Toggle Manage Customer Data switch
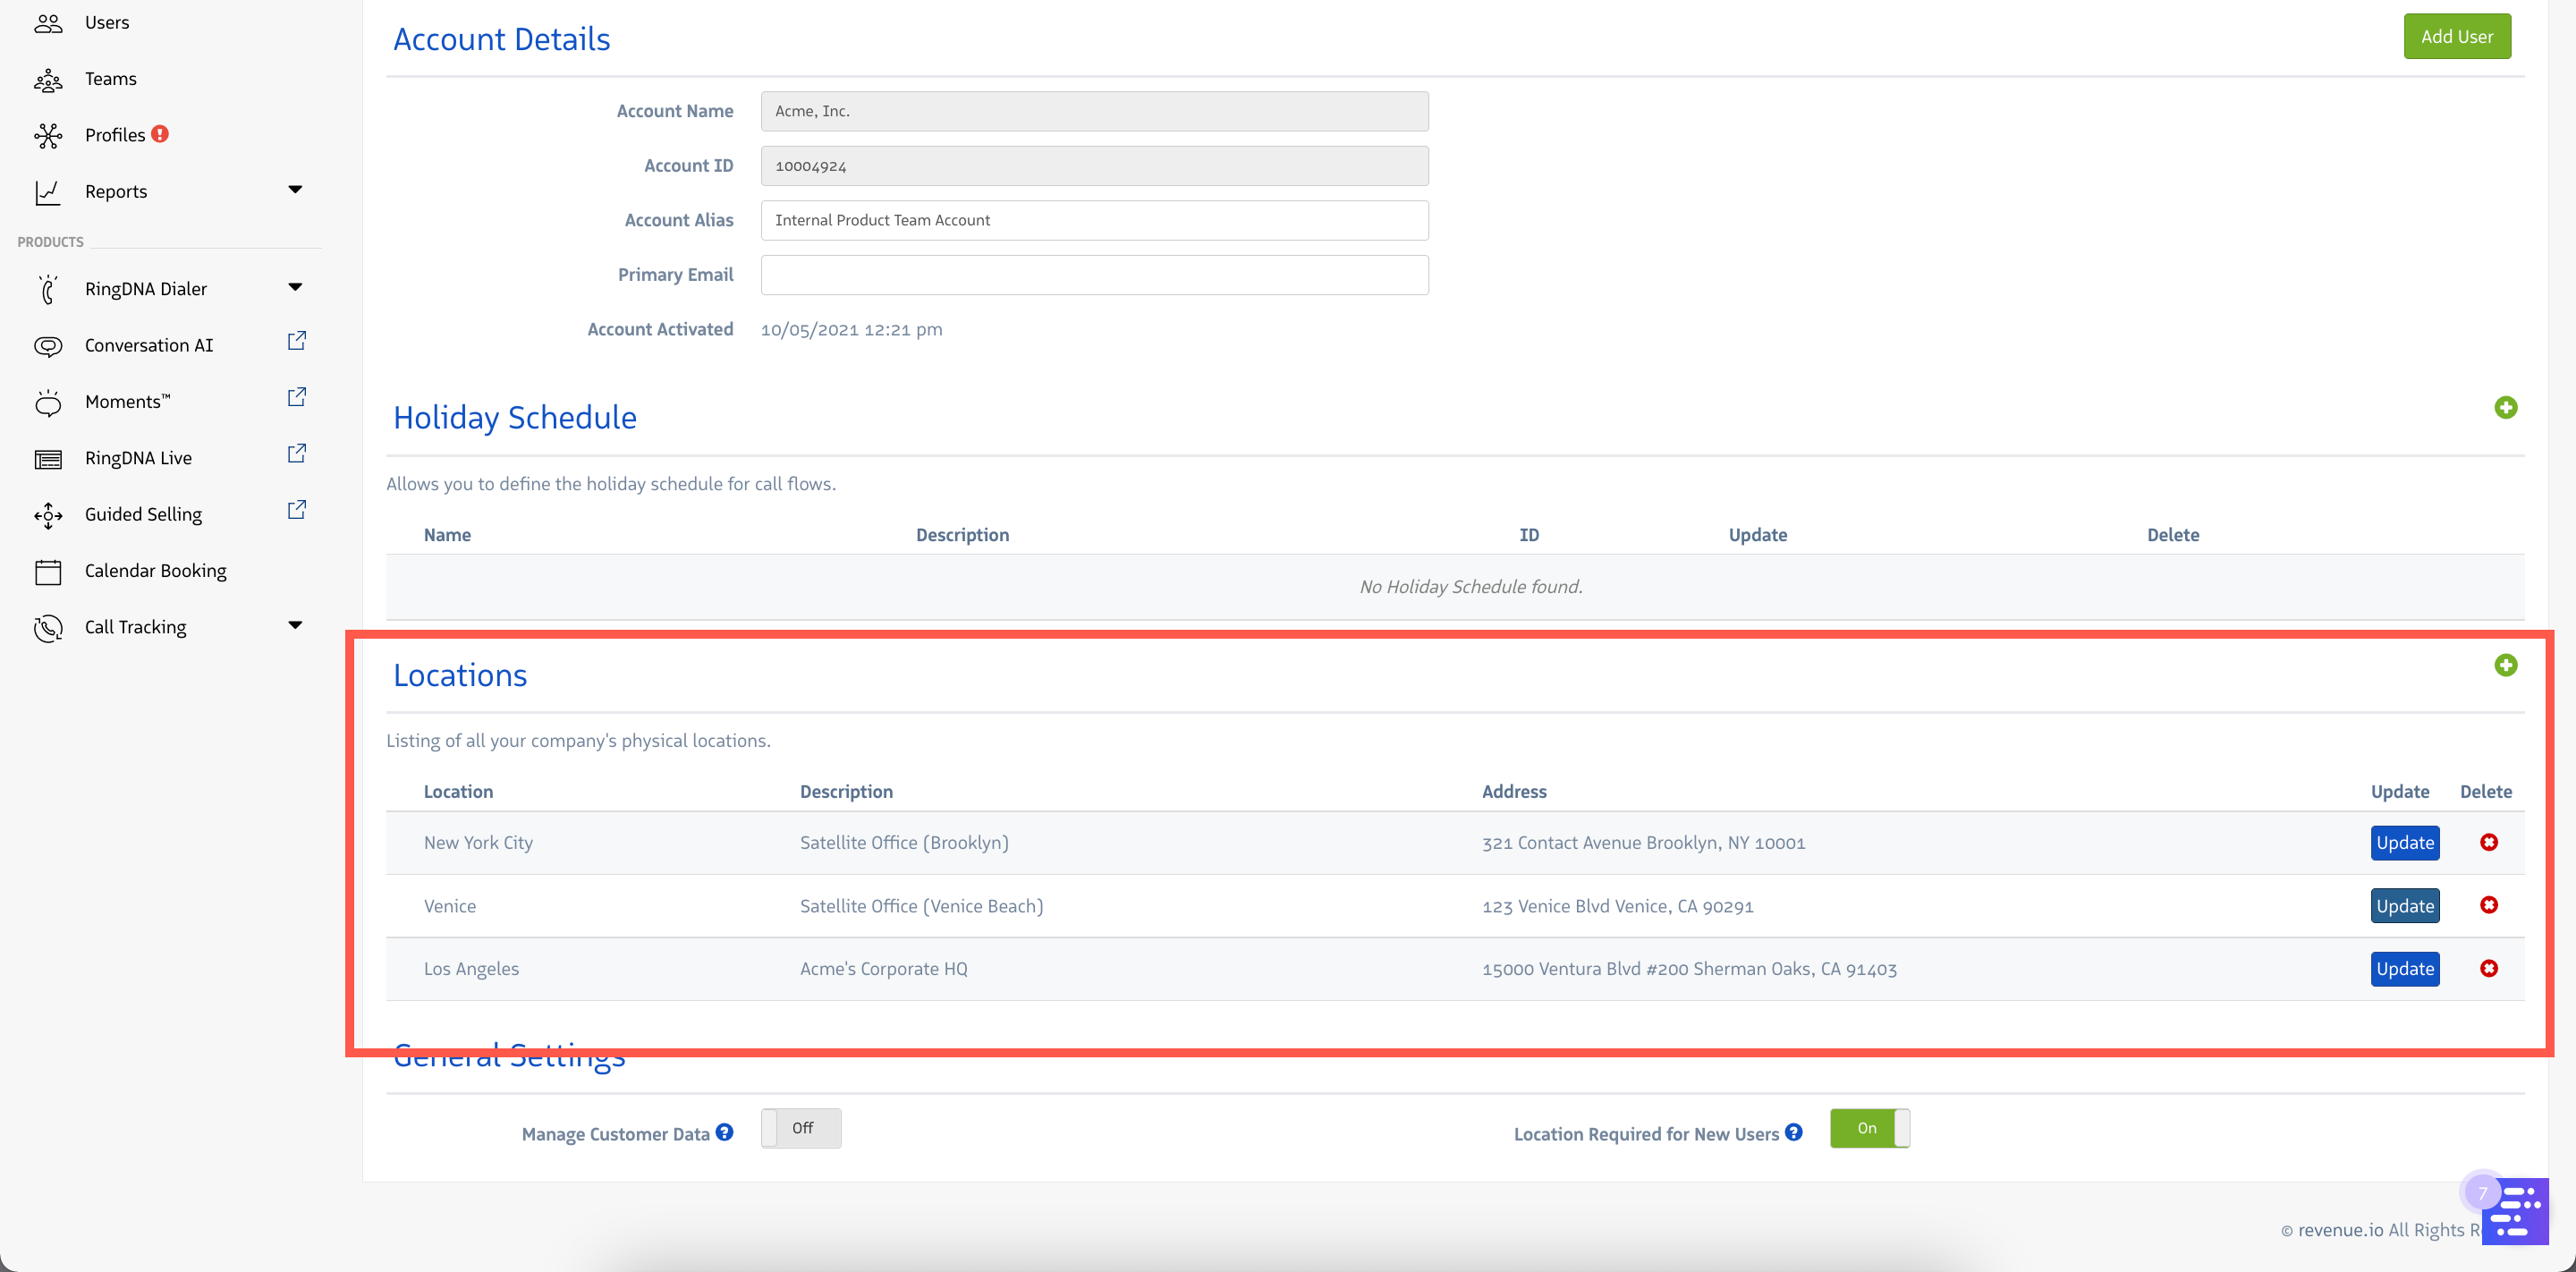The height and width of the screenshot is (1272, 2576). [800, 1128]
